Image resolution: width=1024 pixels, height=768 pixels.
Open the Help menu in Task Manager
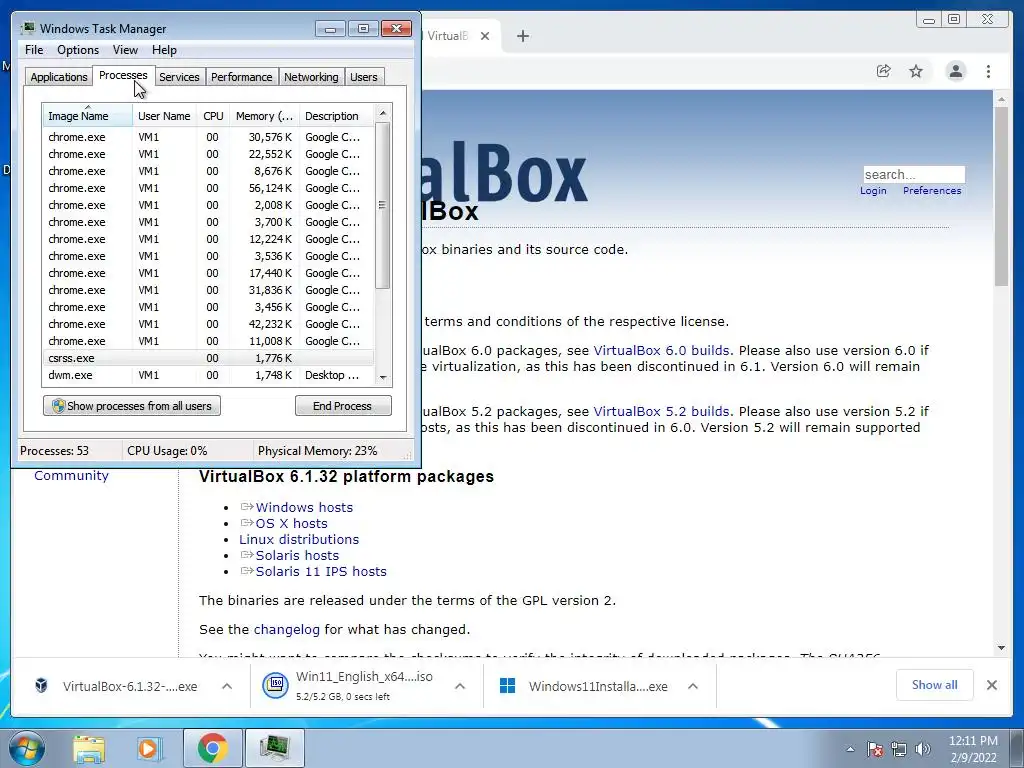click(x=164, y=50)
